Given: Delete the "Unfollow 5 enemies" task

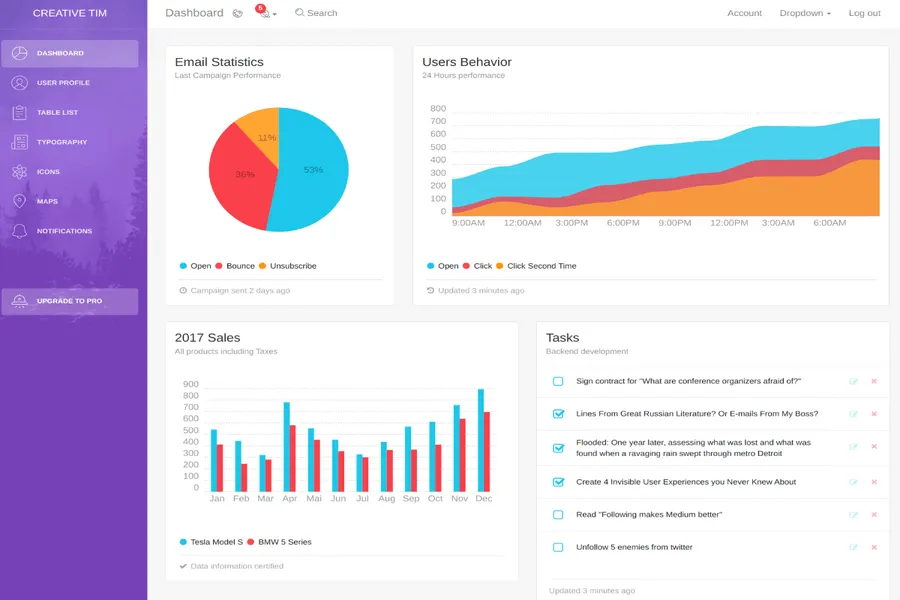Looking at the screenshot, I should [x=874, y=547].
